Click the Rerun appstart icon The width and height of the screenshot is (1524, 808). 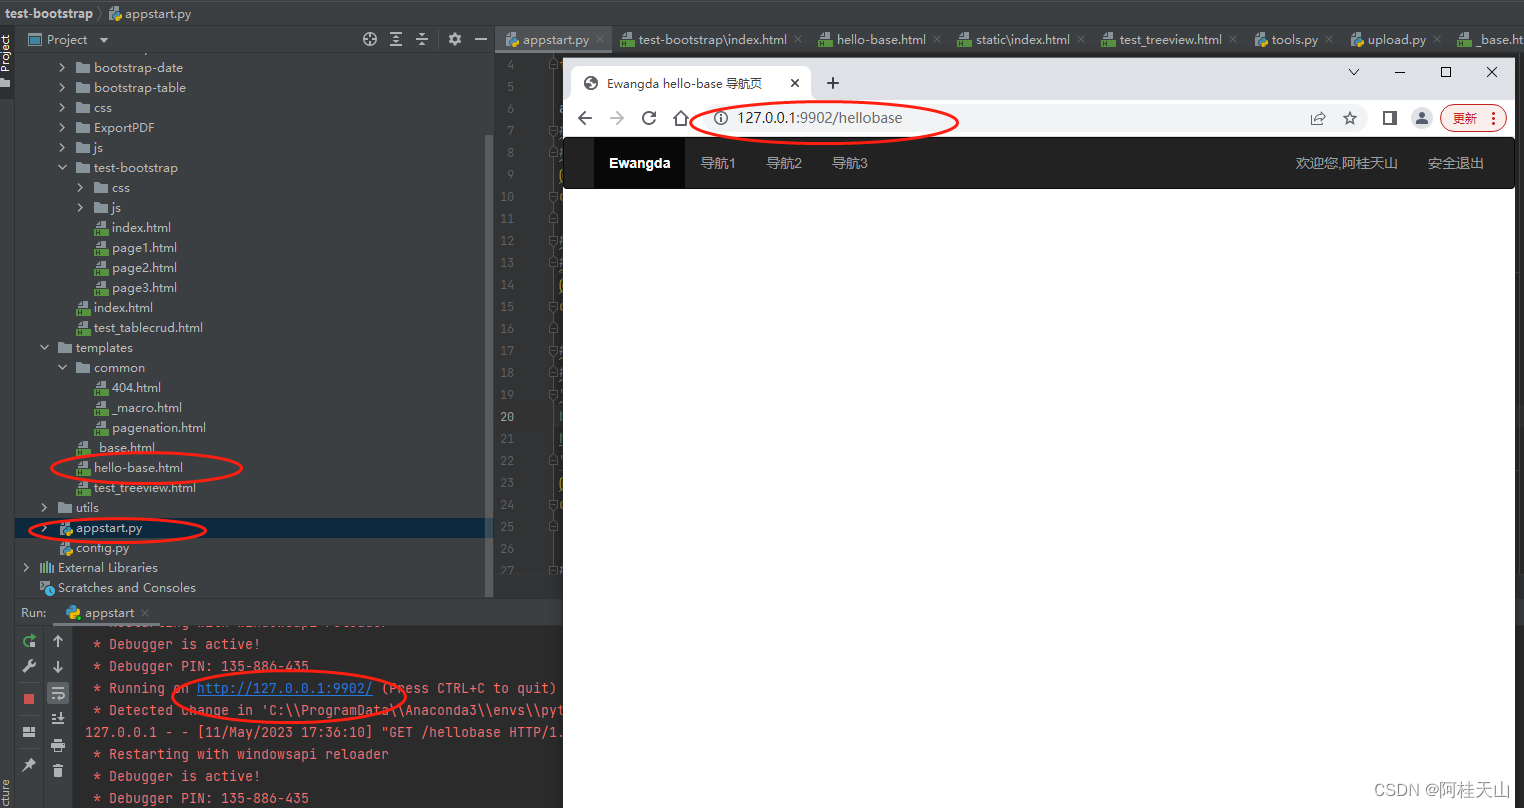click(29, 641)
